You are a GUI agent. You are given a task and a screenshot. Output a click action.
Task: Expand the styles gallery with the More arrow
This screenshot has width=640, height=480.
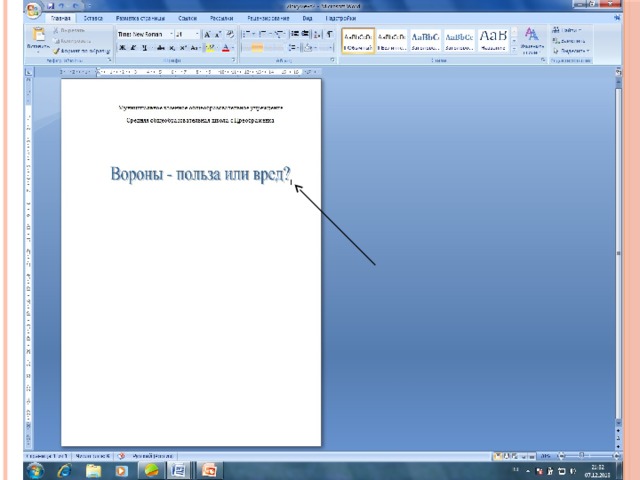514,49
